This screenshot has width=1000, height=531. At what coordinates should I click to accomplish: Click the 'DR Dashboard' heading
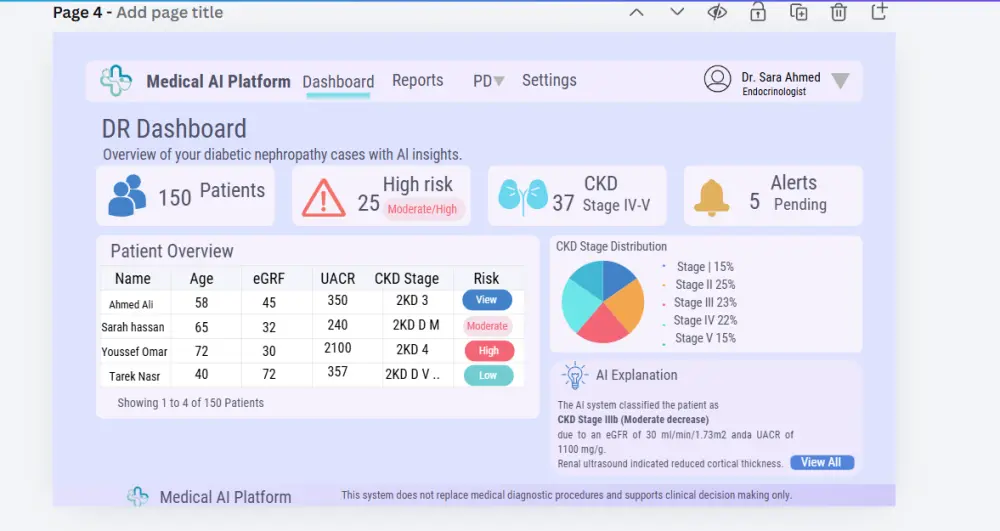174,129
